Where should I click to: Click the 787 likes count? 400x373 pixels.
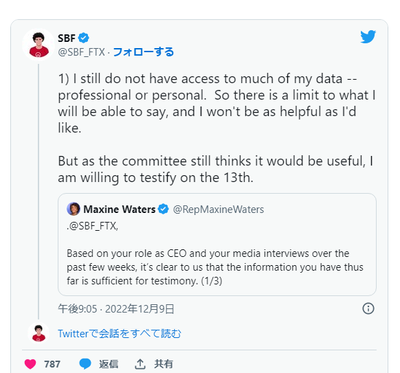(52, 364)
